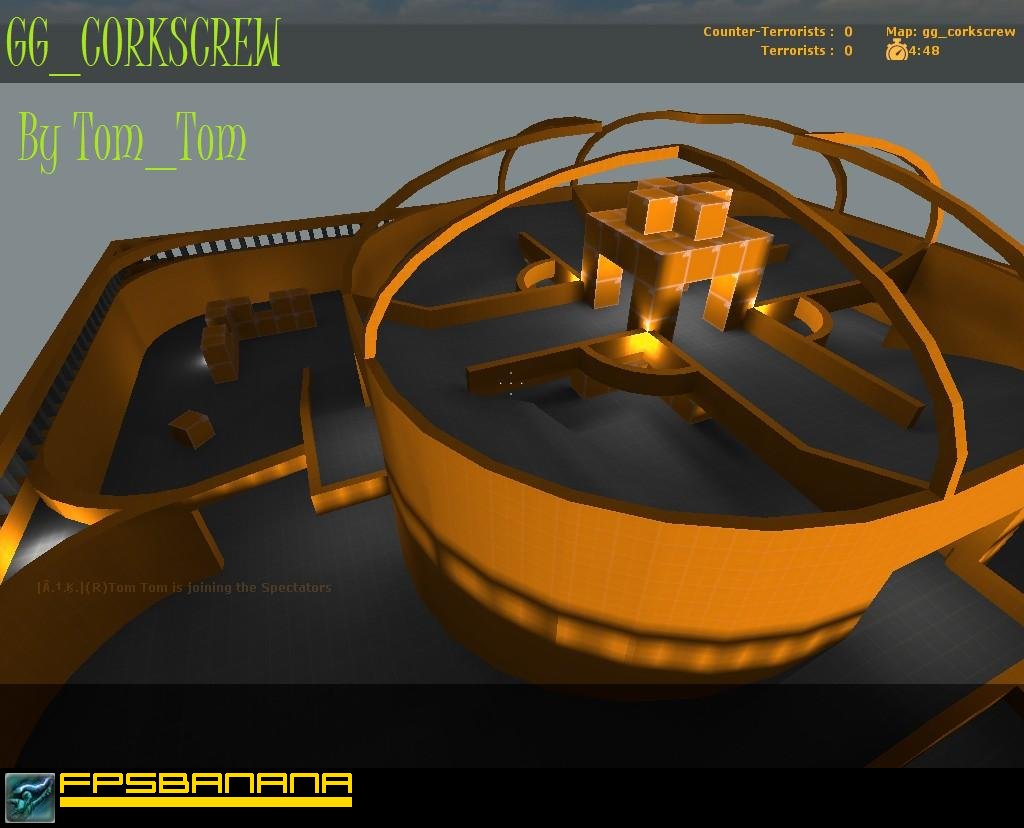Click the 4:48 remaining time readout
The image size is (1024, 828).
coord(924,50)
